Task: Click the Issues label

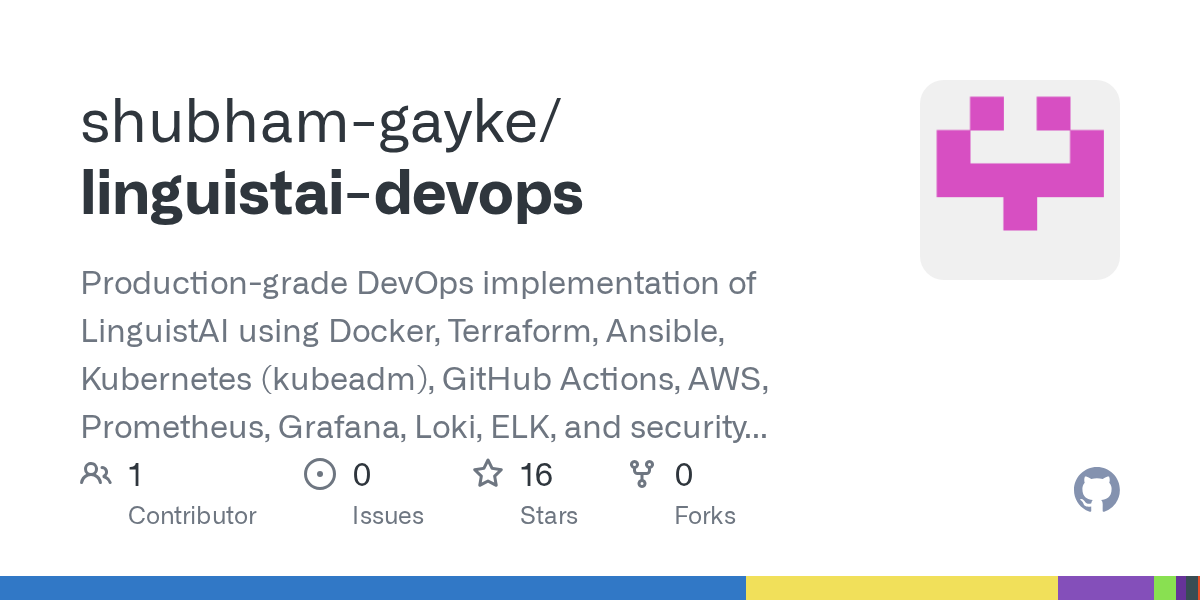Action: (388, 516)
